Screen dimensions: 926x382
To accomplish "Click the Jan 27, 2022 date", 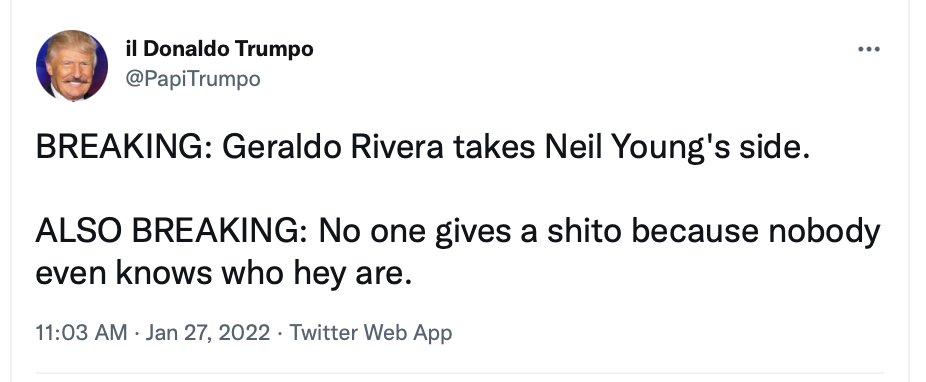I will coord(207,332).
